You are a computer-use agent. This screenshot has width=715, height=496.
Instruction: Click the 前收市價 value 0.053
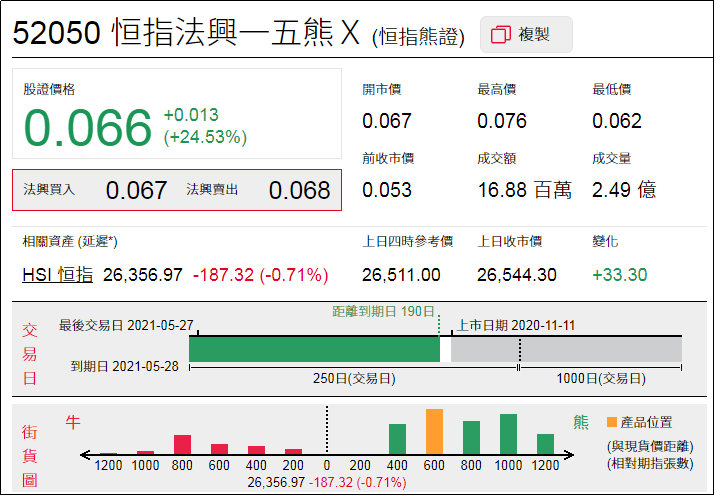coord(387,190)
